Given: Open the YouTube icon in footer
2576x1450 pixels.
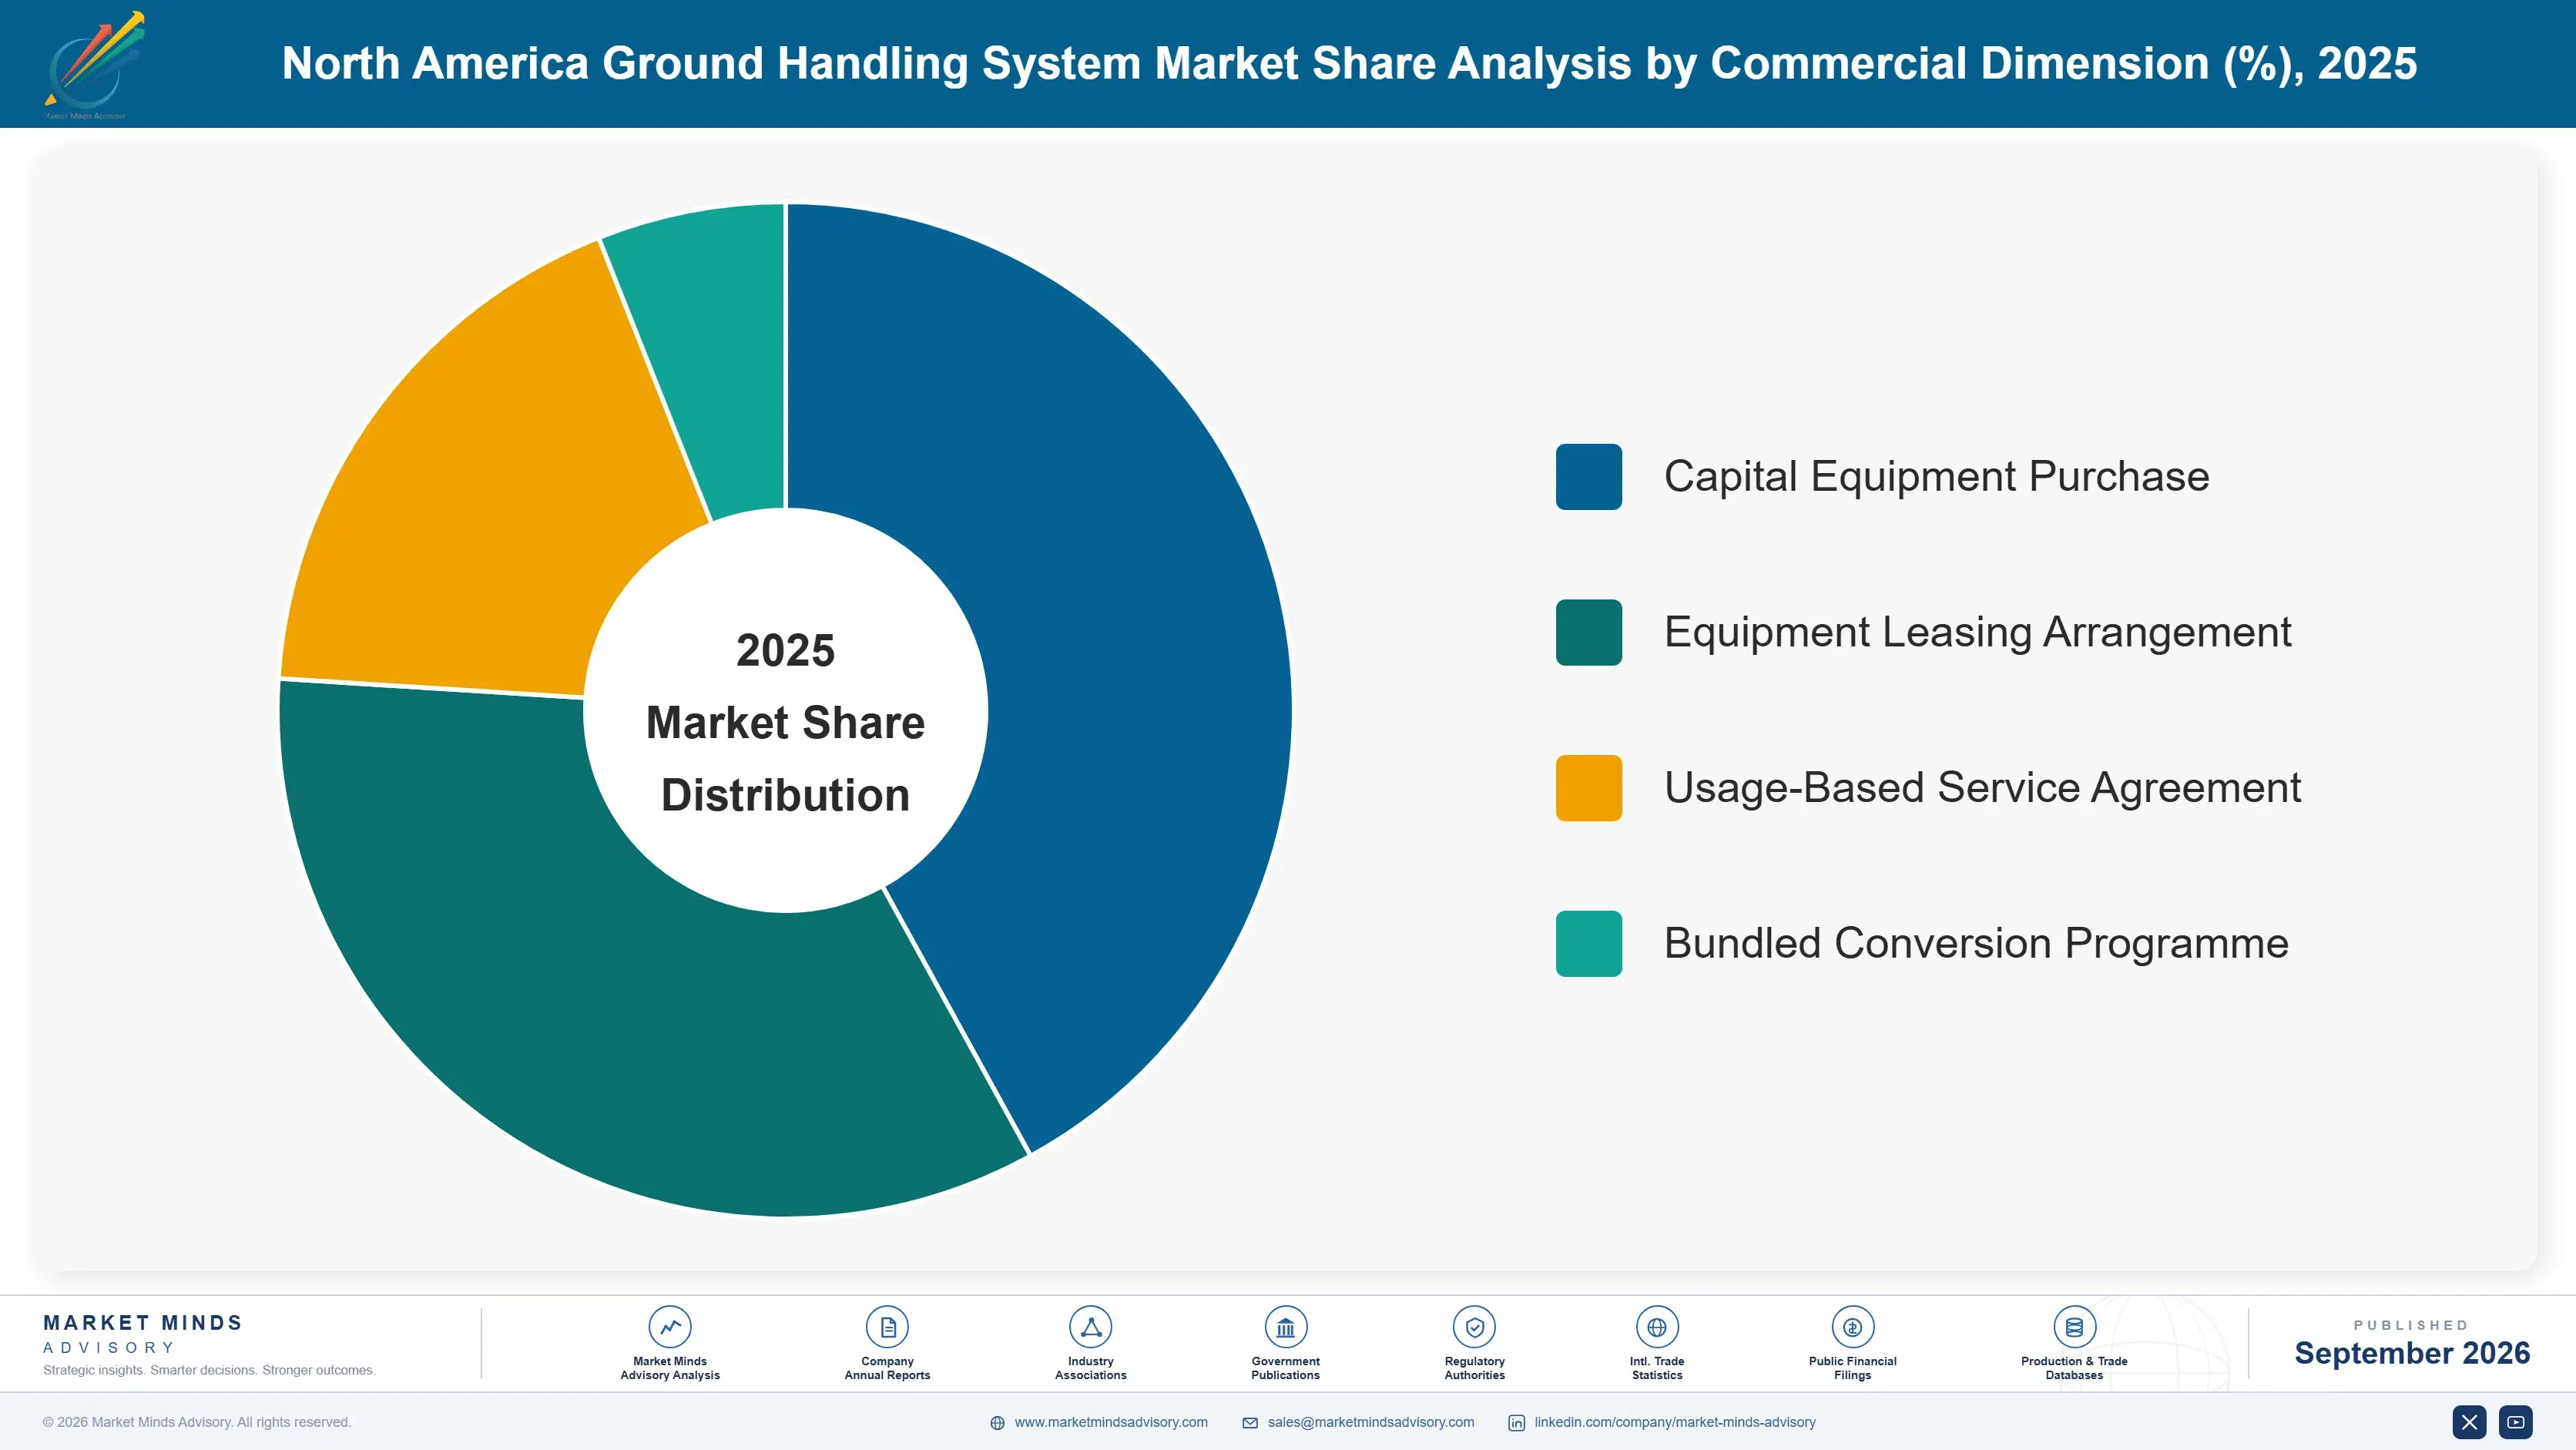Looking at the screenshot, I should coord(2515,1422).
